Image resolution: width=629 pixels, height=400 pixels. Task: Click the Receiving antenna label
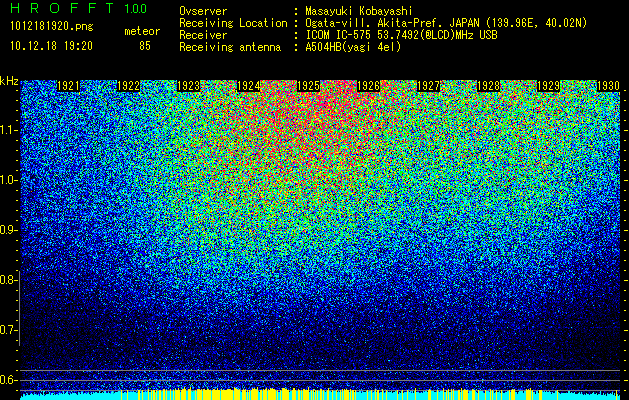pos(230,47)
